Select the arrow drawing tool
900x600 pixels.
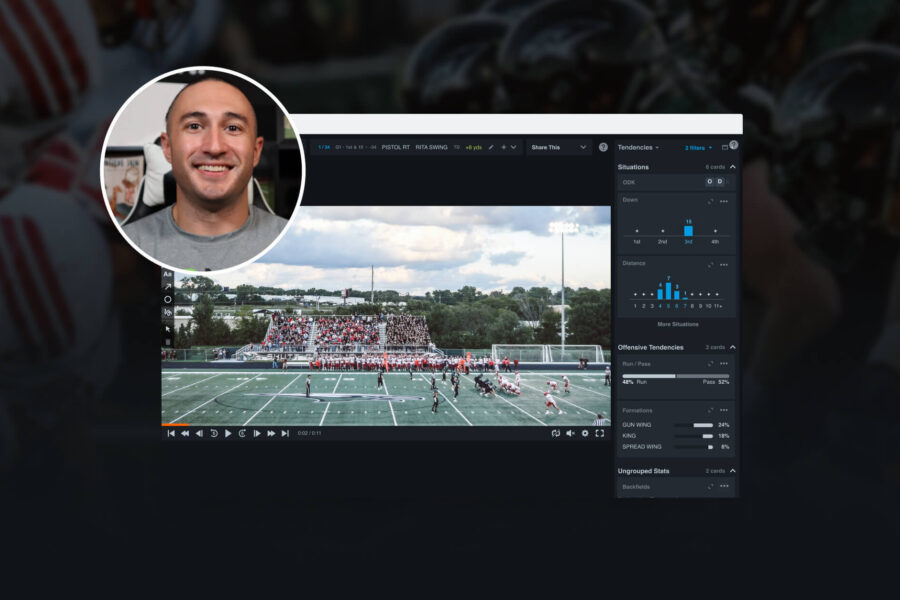167,286
